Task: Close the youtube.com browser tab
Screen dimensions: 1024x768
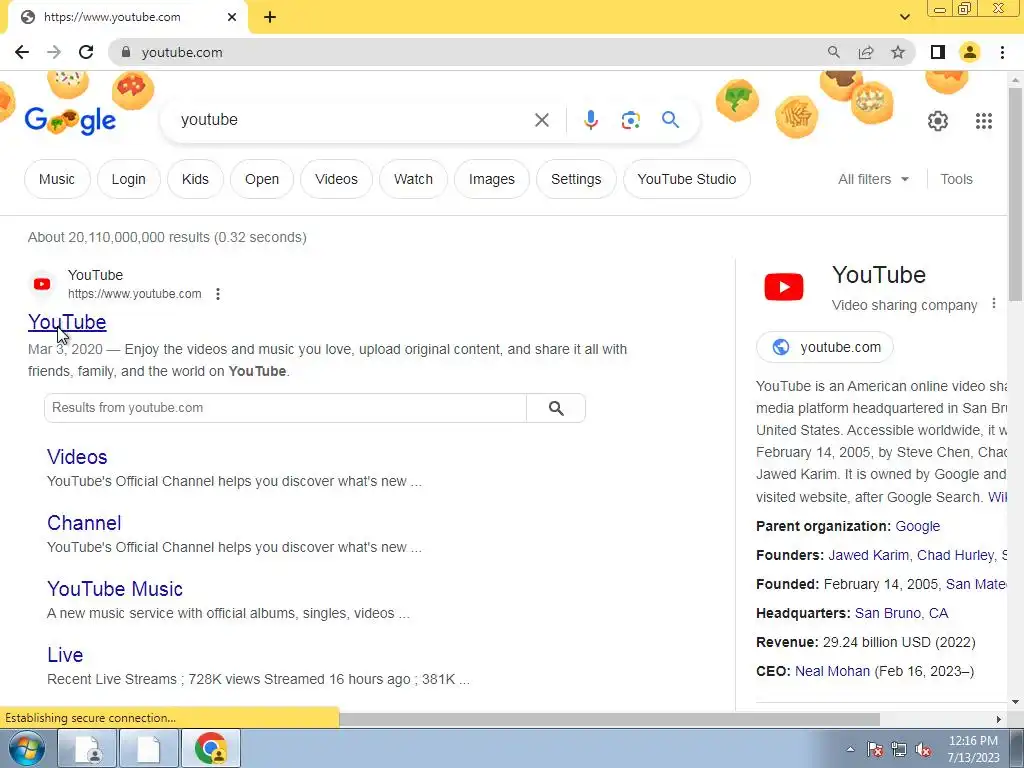Action: click(x=232, y=17)
